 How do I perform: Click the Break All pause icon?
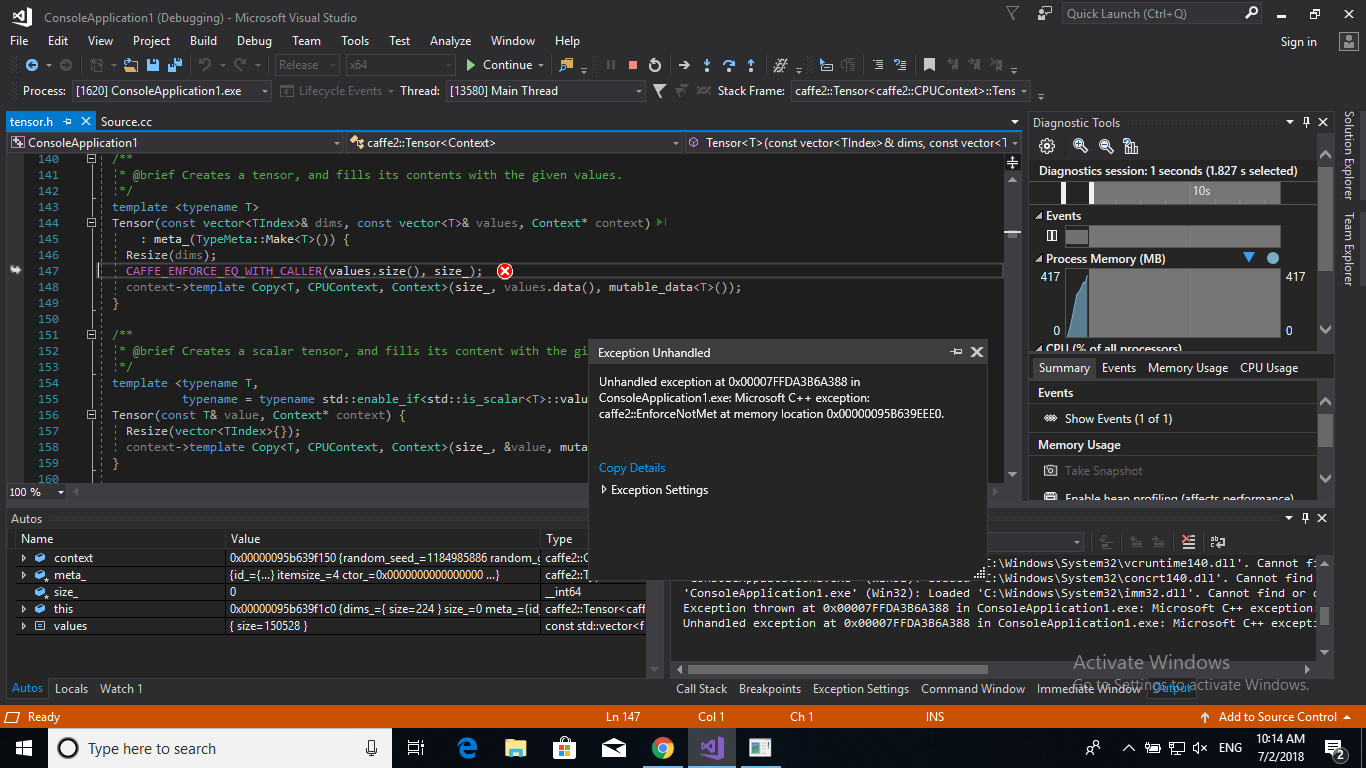[611, 65]
